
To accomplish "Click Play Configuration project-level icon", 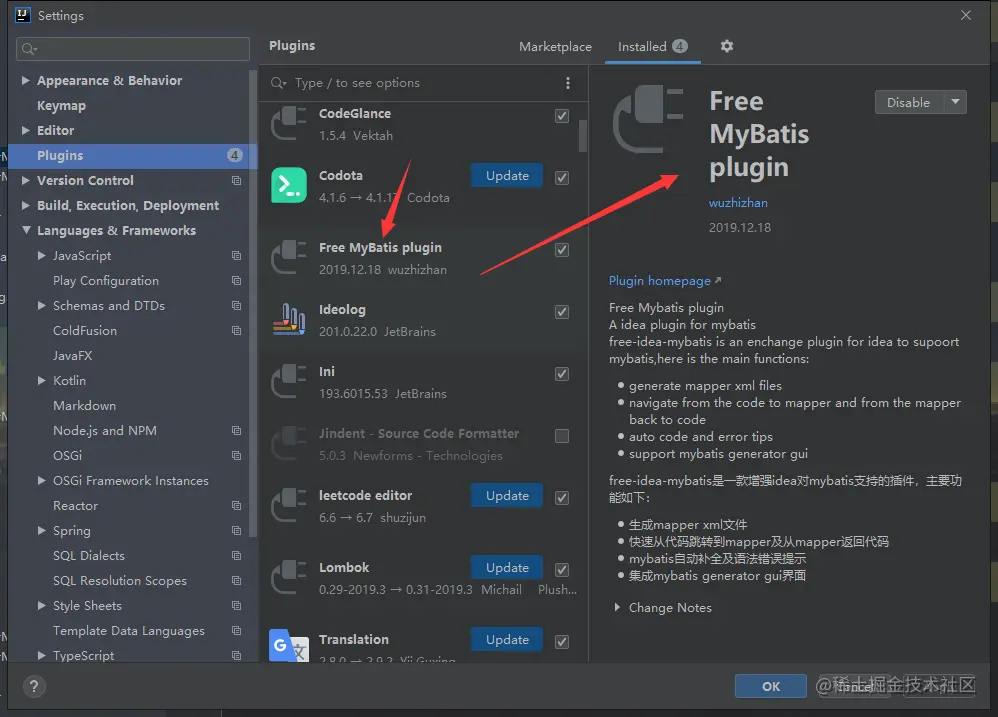I will click(x=236, y=281).
